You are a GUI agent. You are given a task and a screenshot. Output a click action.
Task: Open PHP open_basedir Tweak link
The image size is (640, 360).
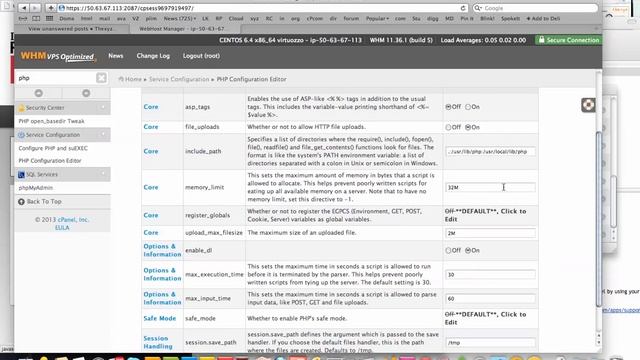(51, 121)
